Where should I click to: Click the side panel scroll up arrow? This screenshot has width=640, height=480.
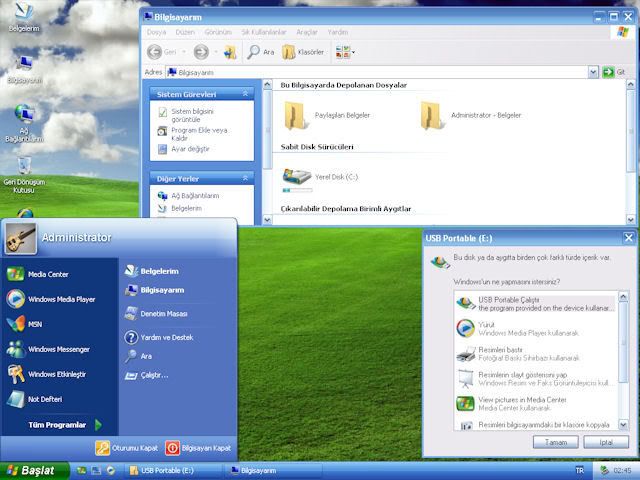[267, 84]
